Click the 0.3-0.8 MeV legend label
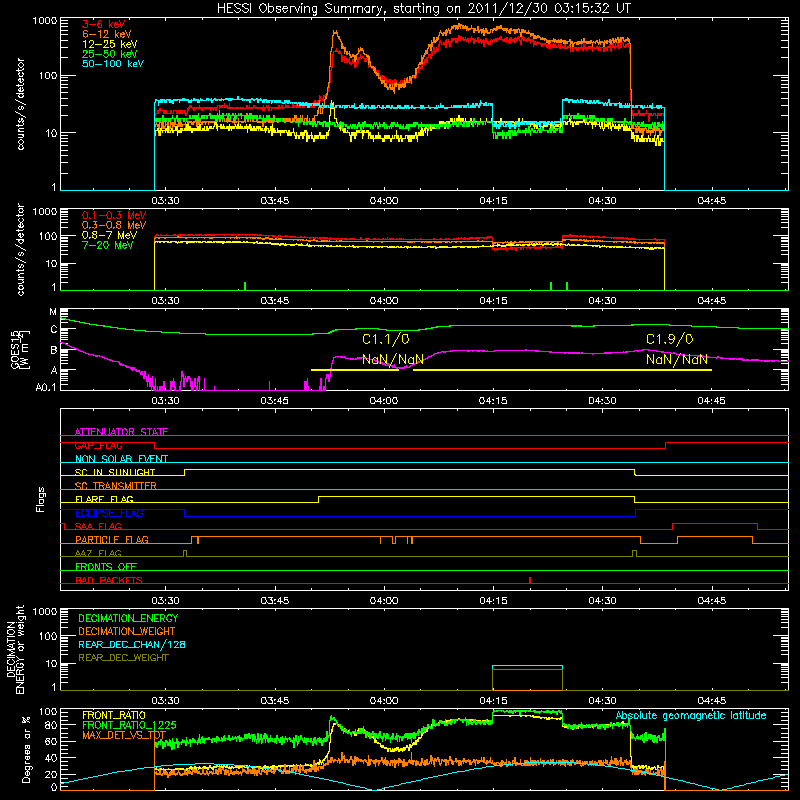The image size is (800, 800). (x=114, y=226)
